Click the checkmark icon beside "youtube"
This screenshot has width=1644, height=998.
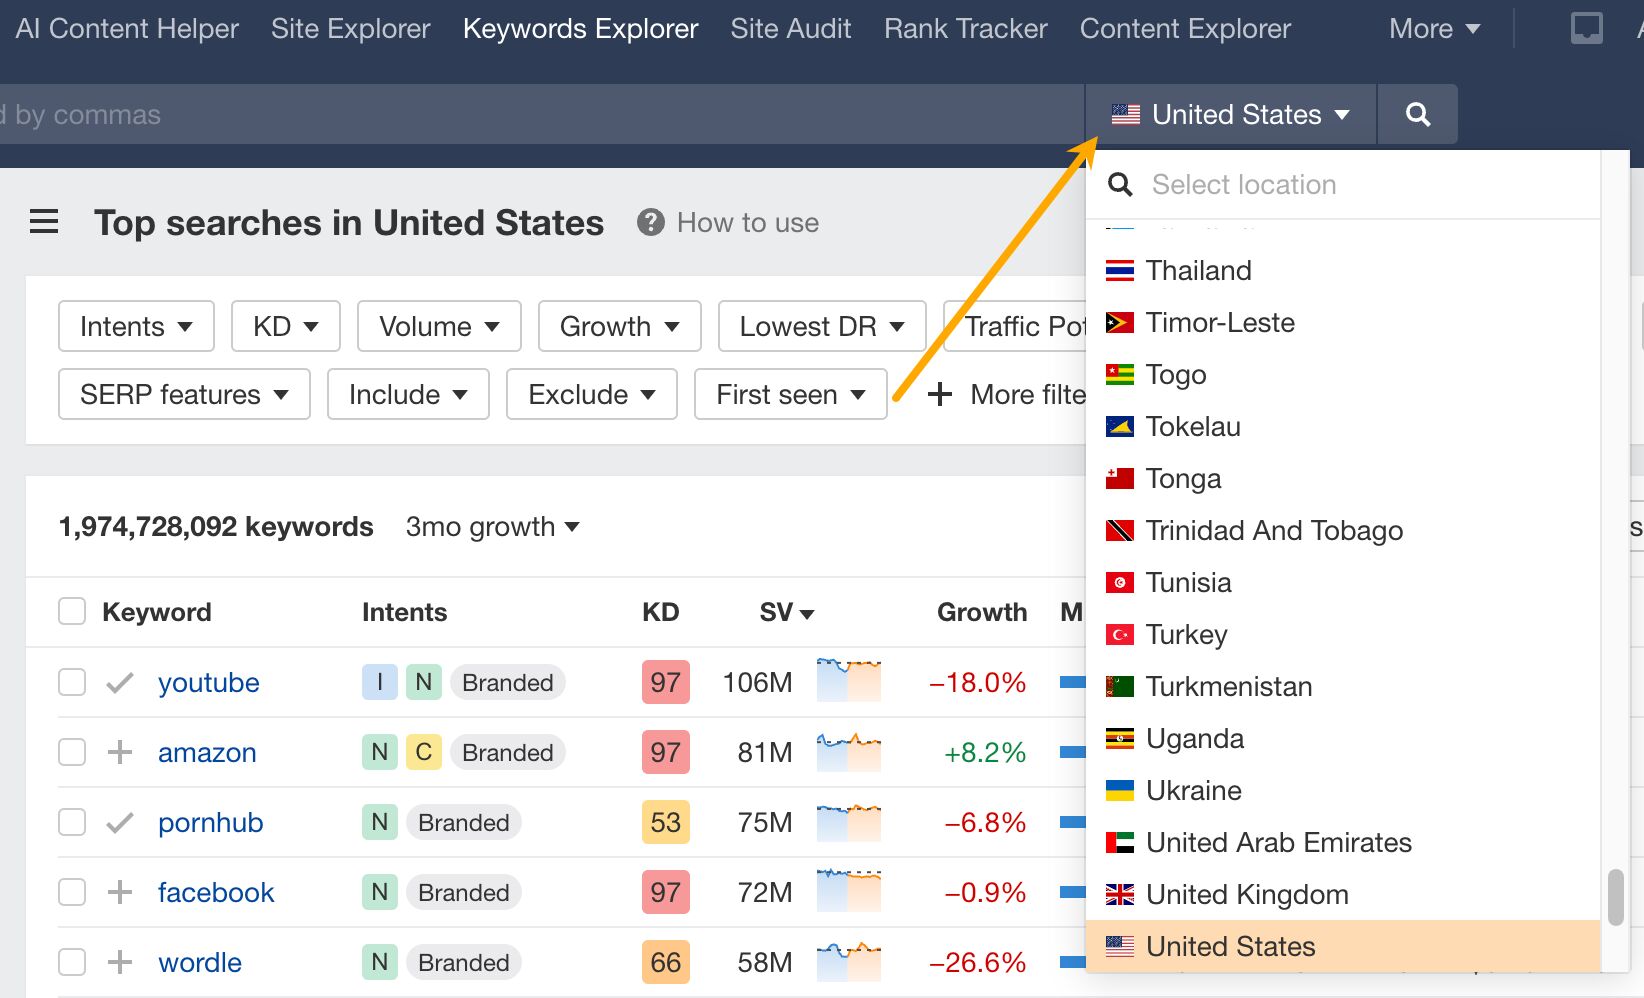tap(119, 682)
